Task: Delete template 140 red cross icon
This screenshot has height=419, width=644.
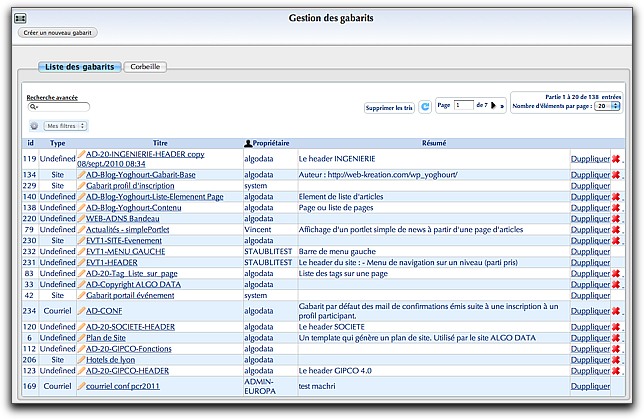Action: pos(616,197)
